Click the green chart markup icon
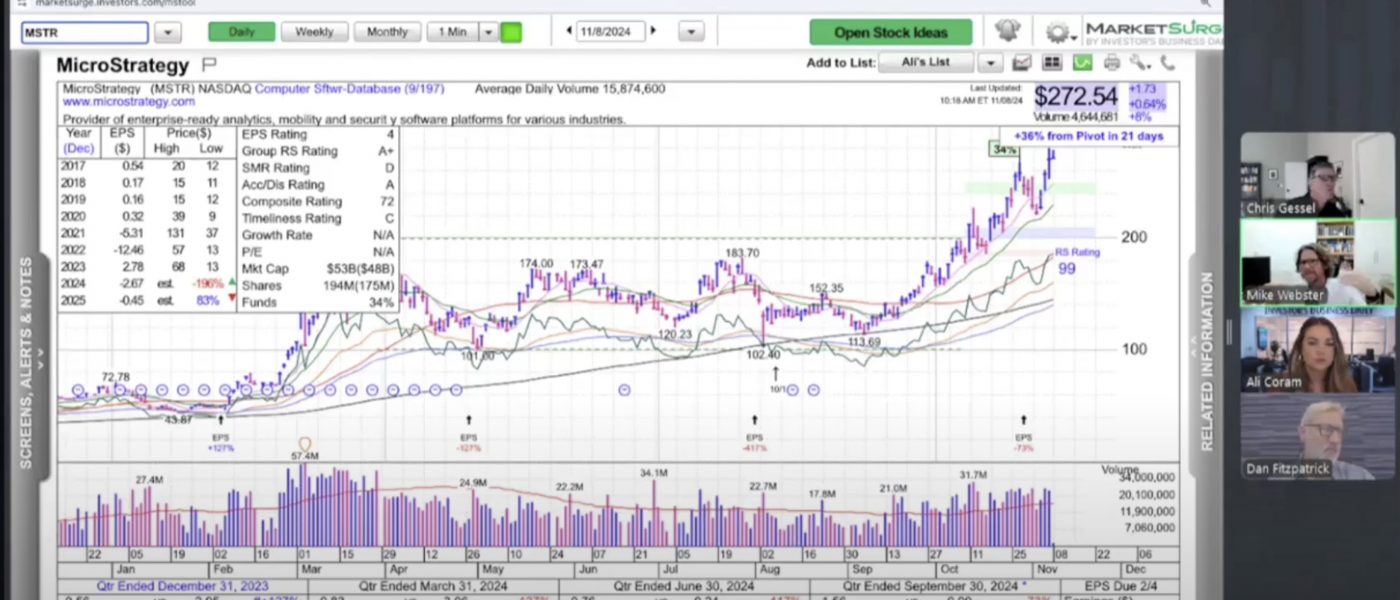Viewport: 1400px width, 600px height. pos(1082,63)
